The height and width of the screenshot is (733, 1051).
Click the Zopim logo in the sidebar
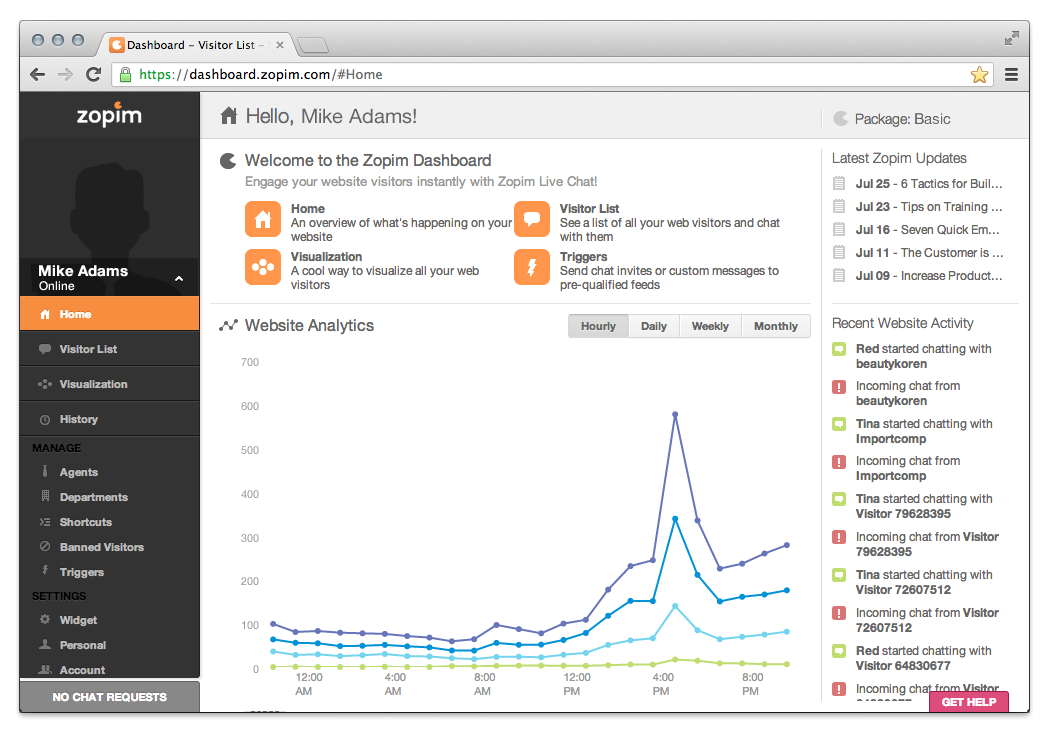[x=109, y=116]
